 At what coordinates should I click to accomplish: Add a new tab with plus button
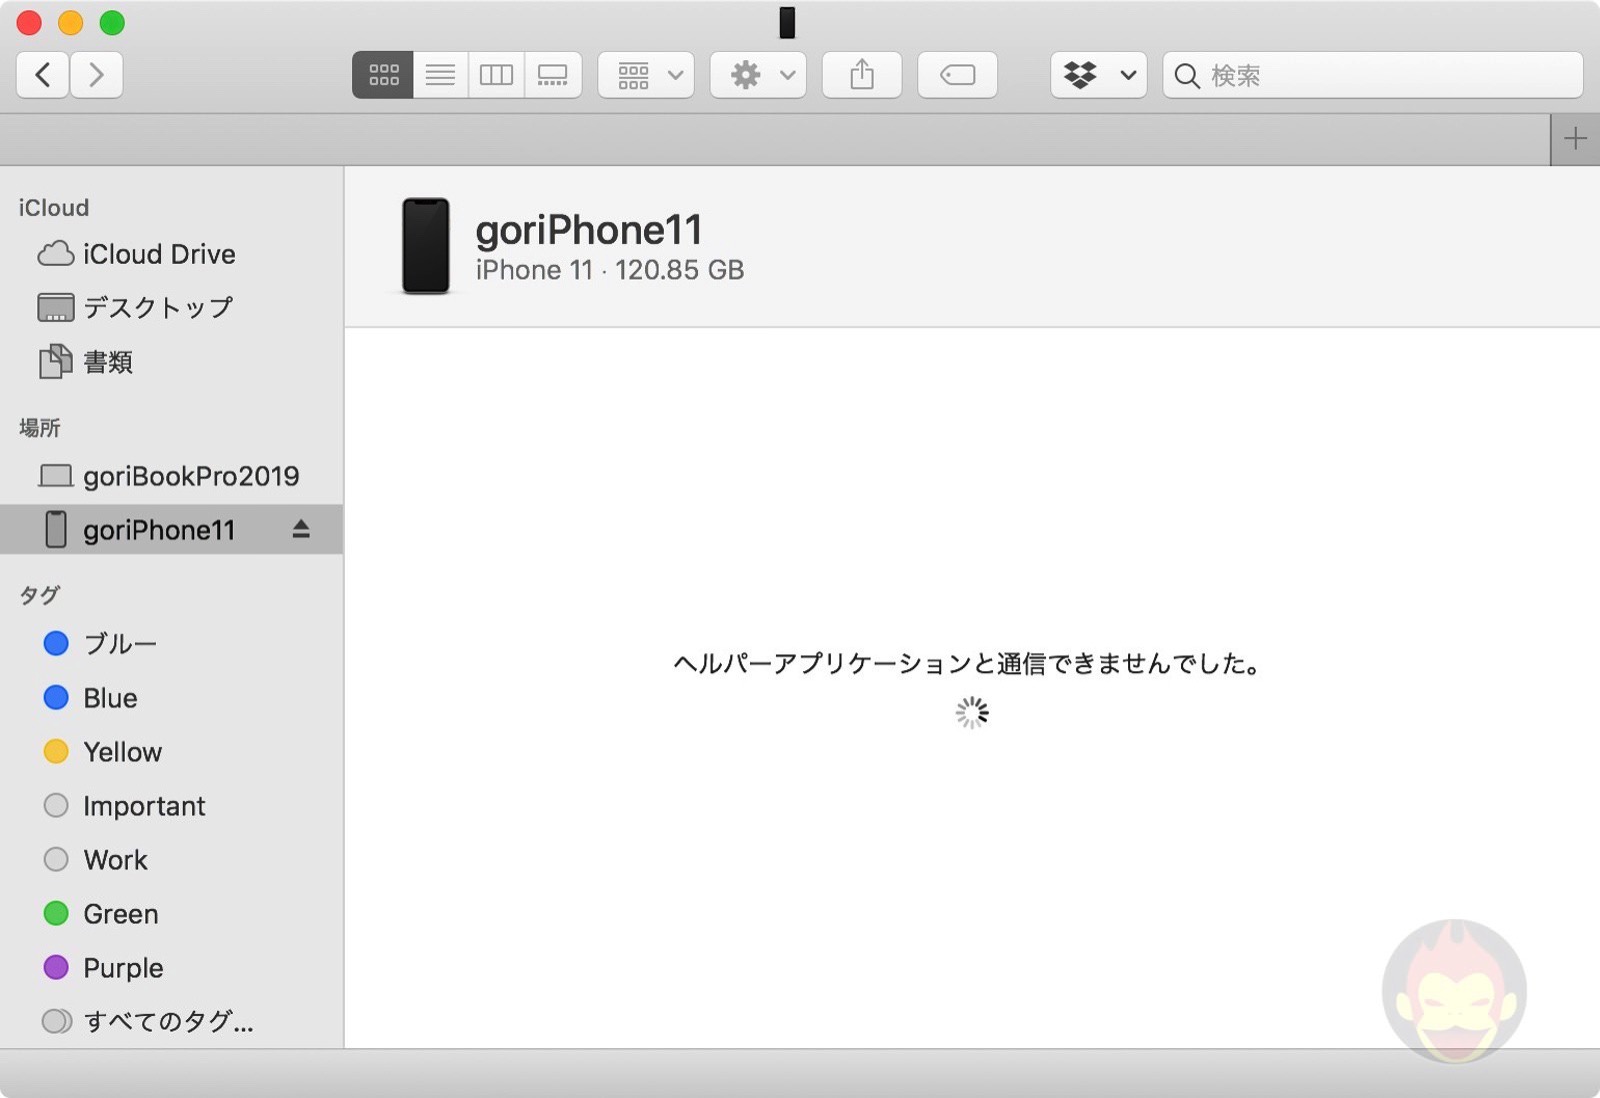pos(1575,139)
